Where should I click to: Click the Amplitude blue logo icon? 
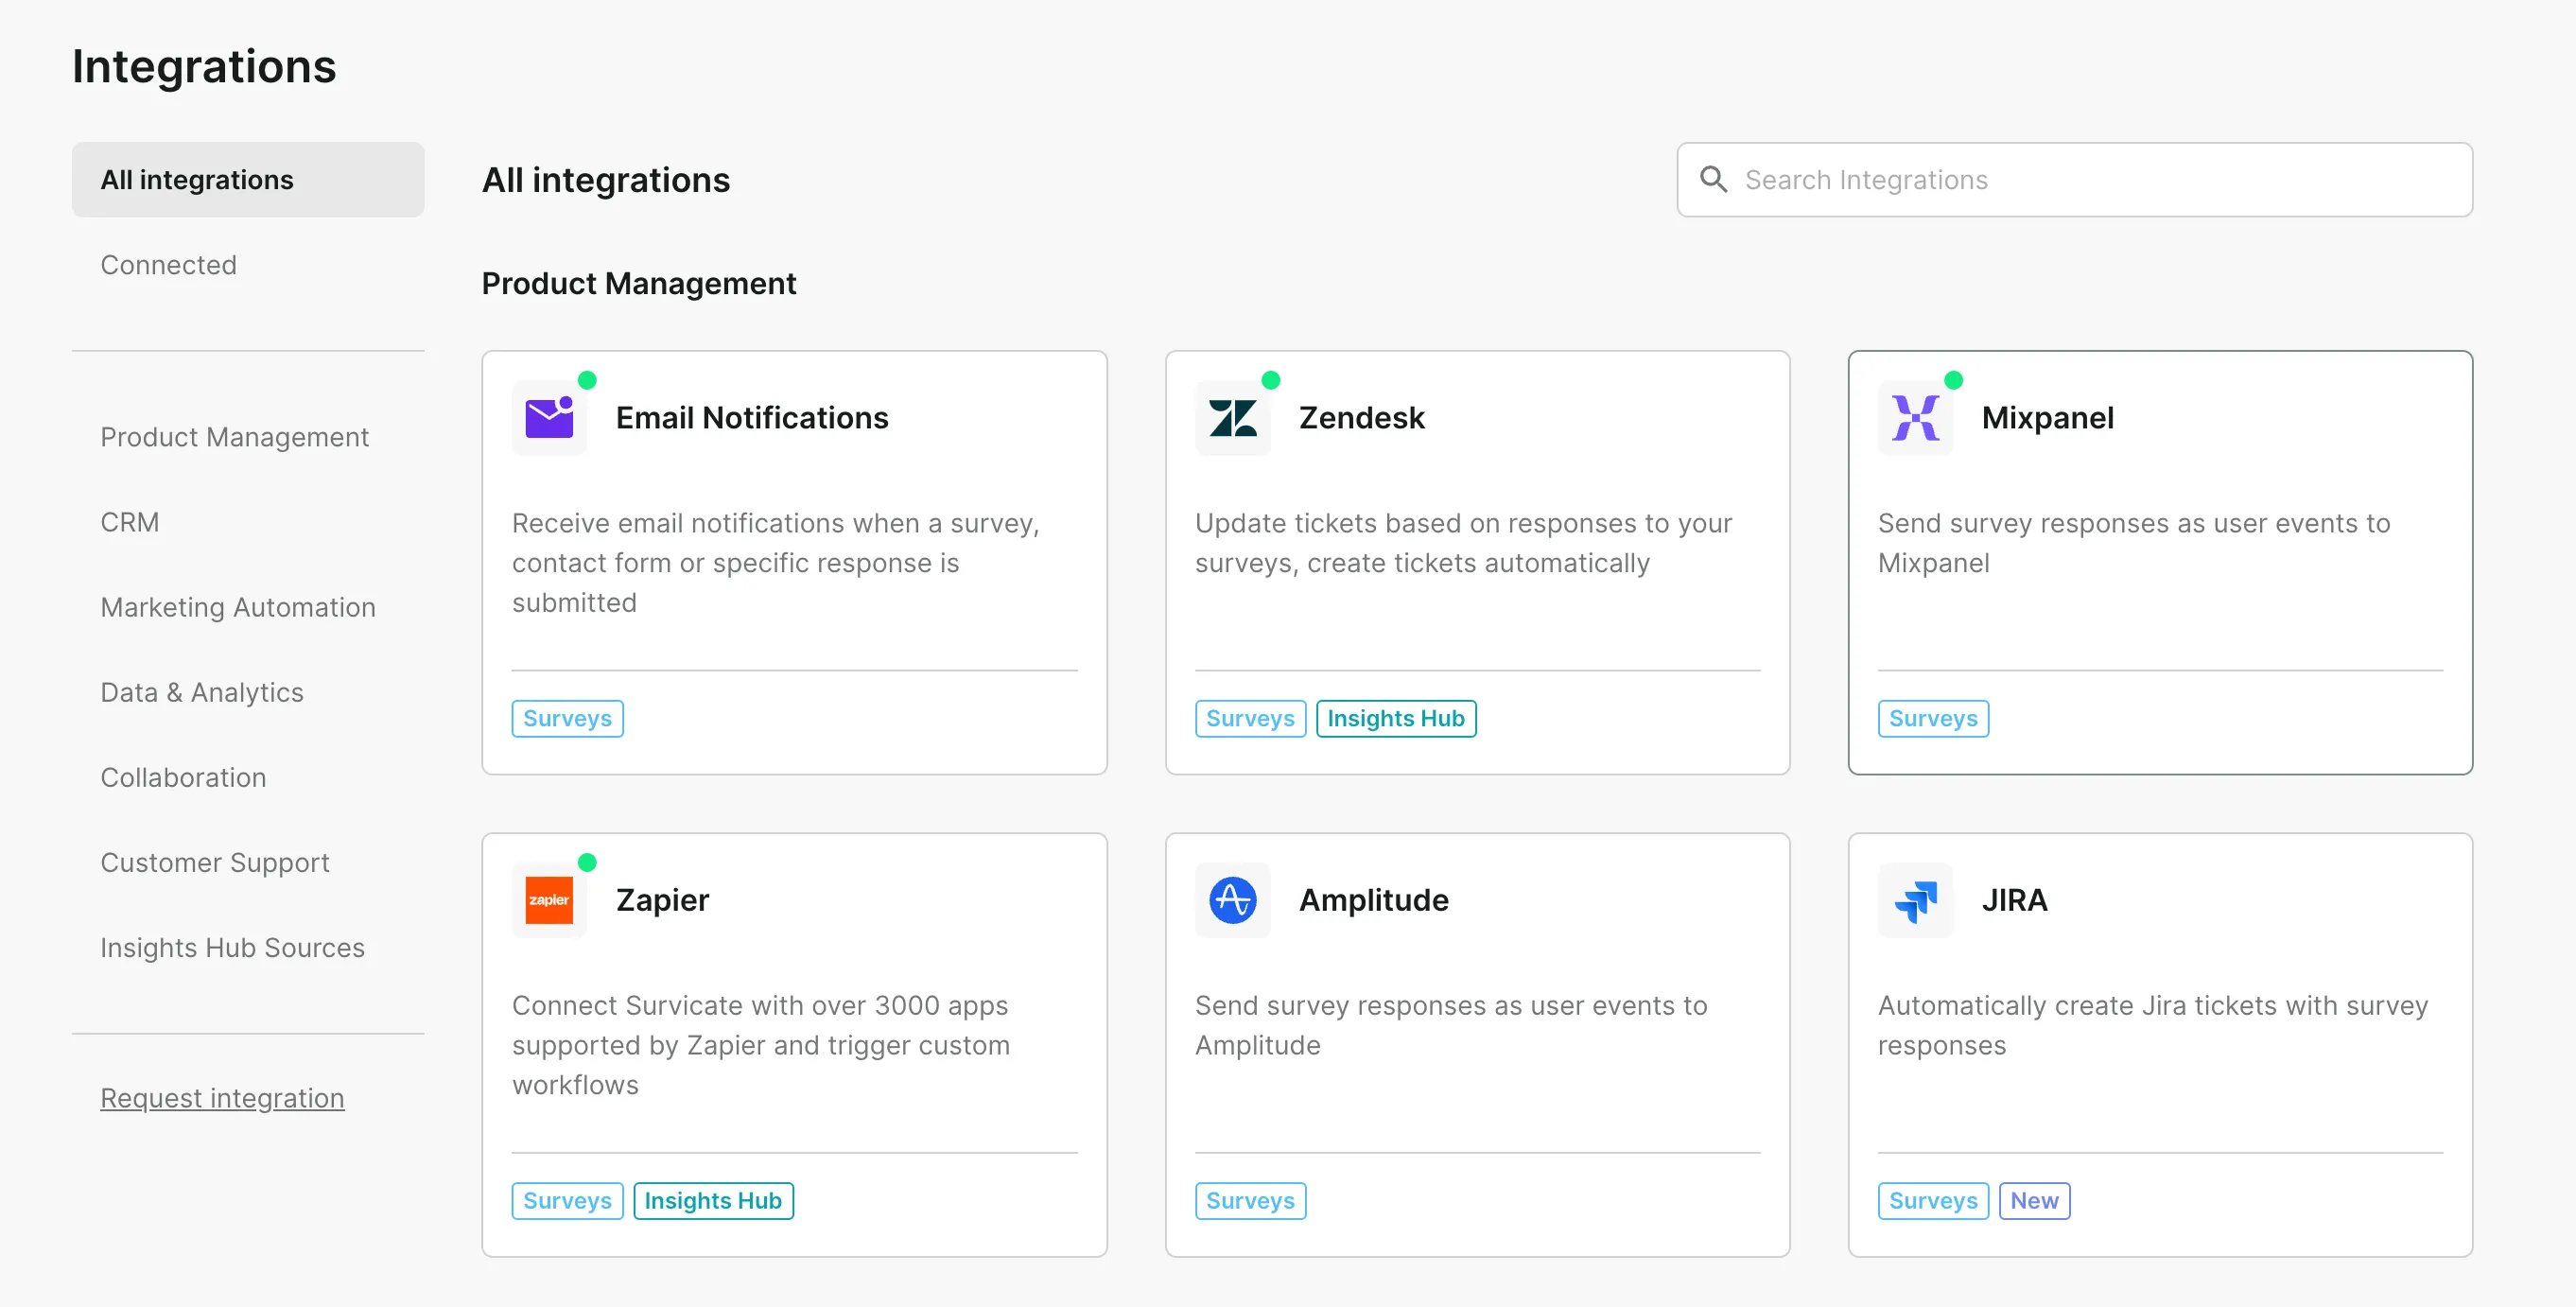1232,900
